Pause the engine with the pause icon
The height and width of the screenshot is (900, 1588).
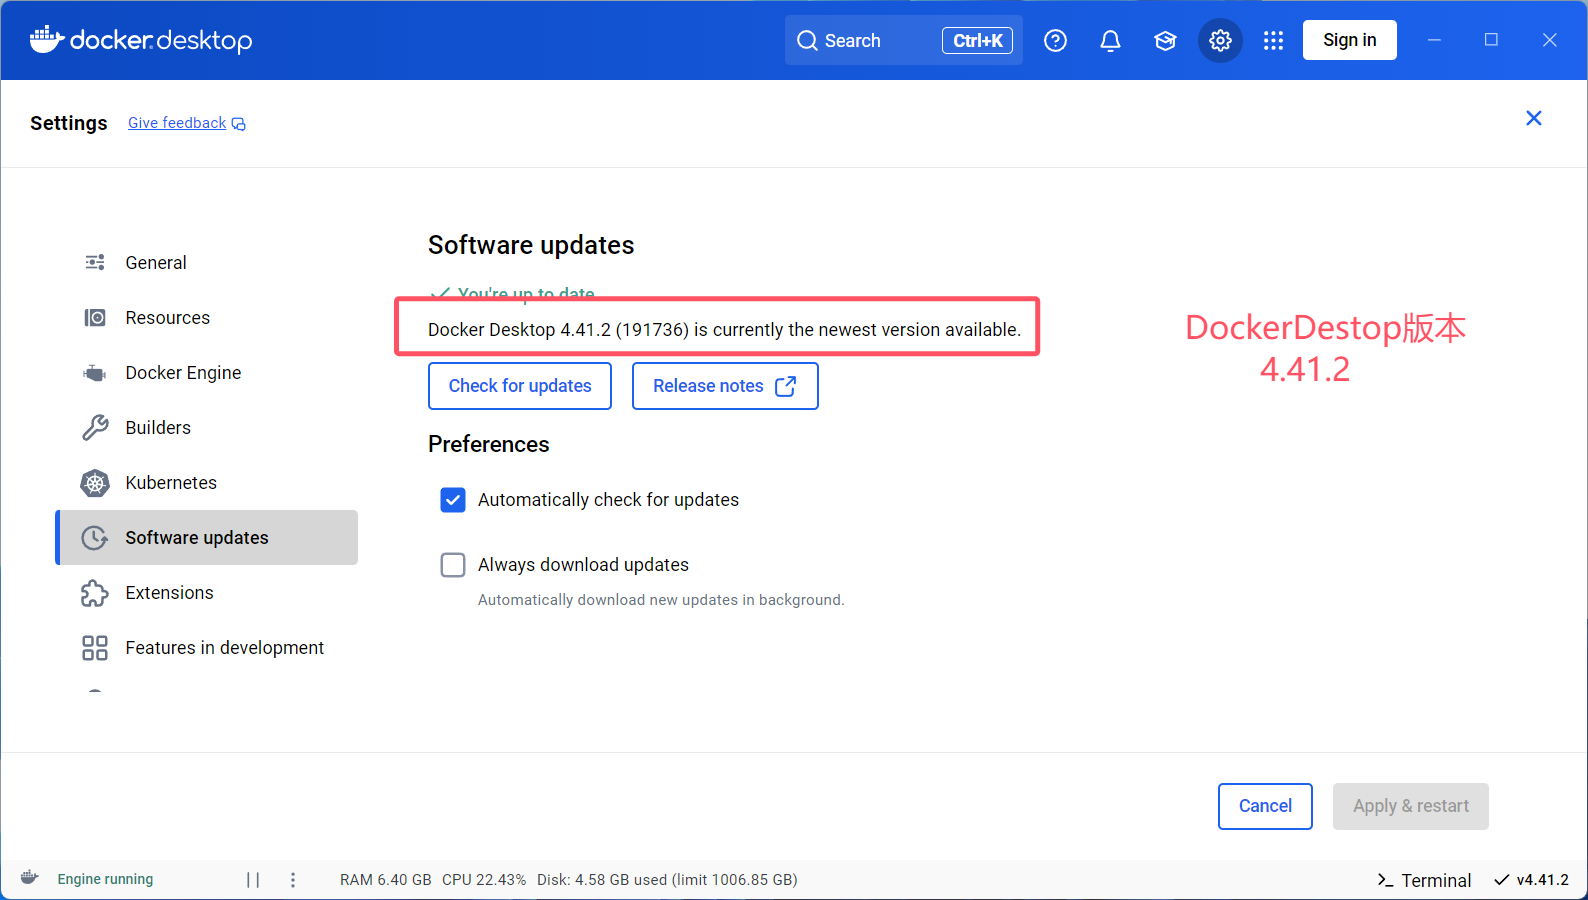[253, 879]
